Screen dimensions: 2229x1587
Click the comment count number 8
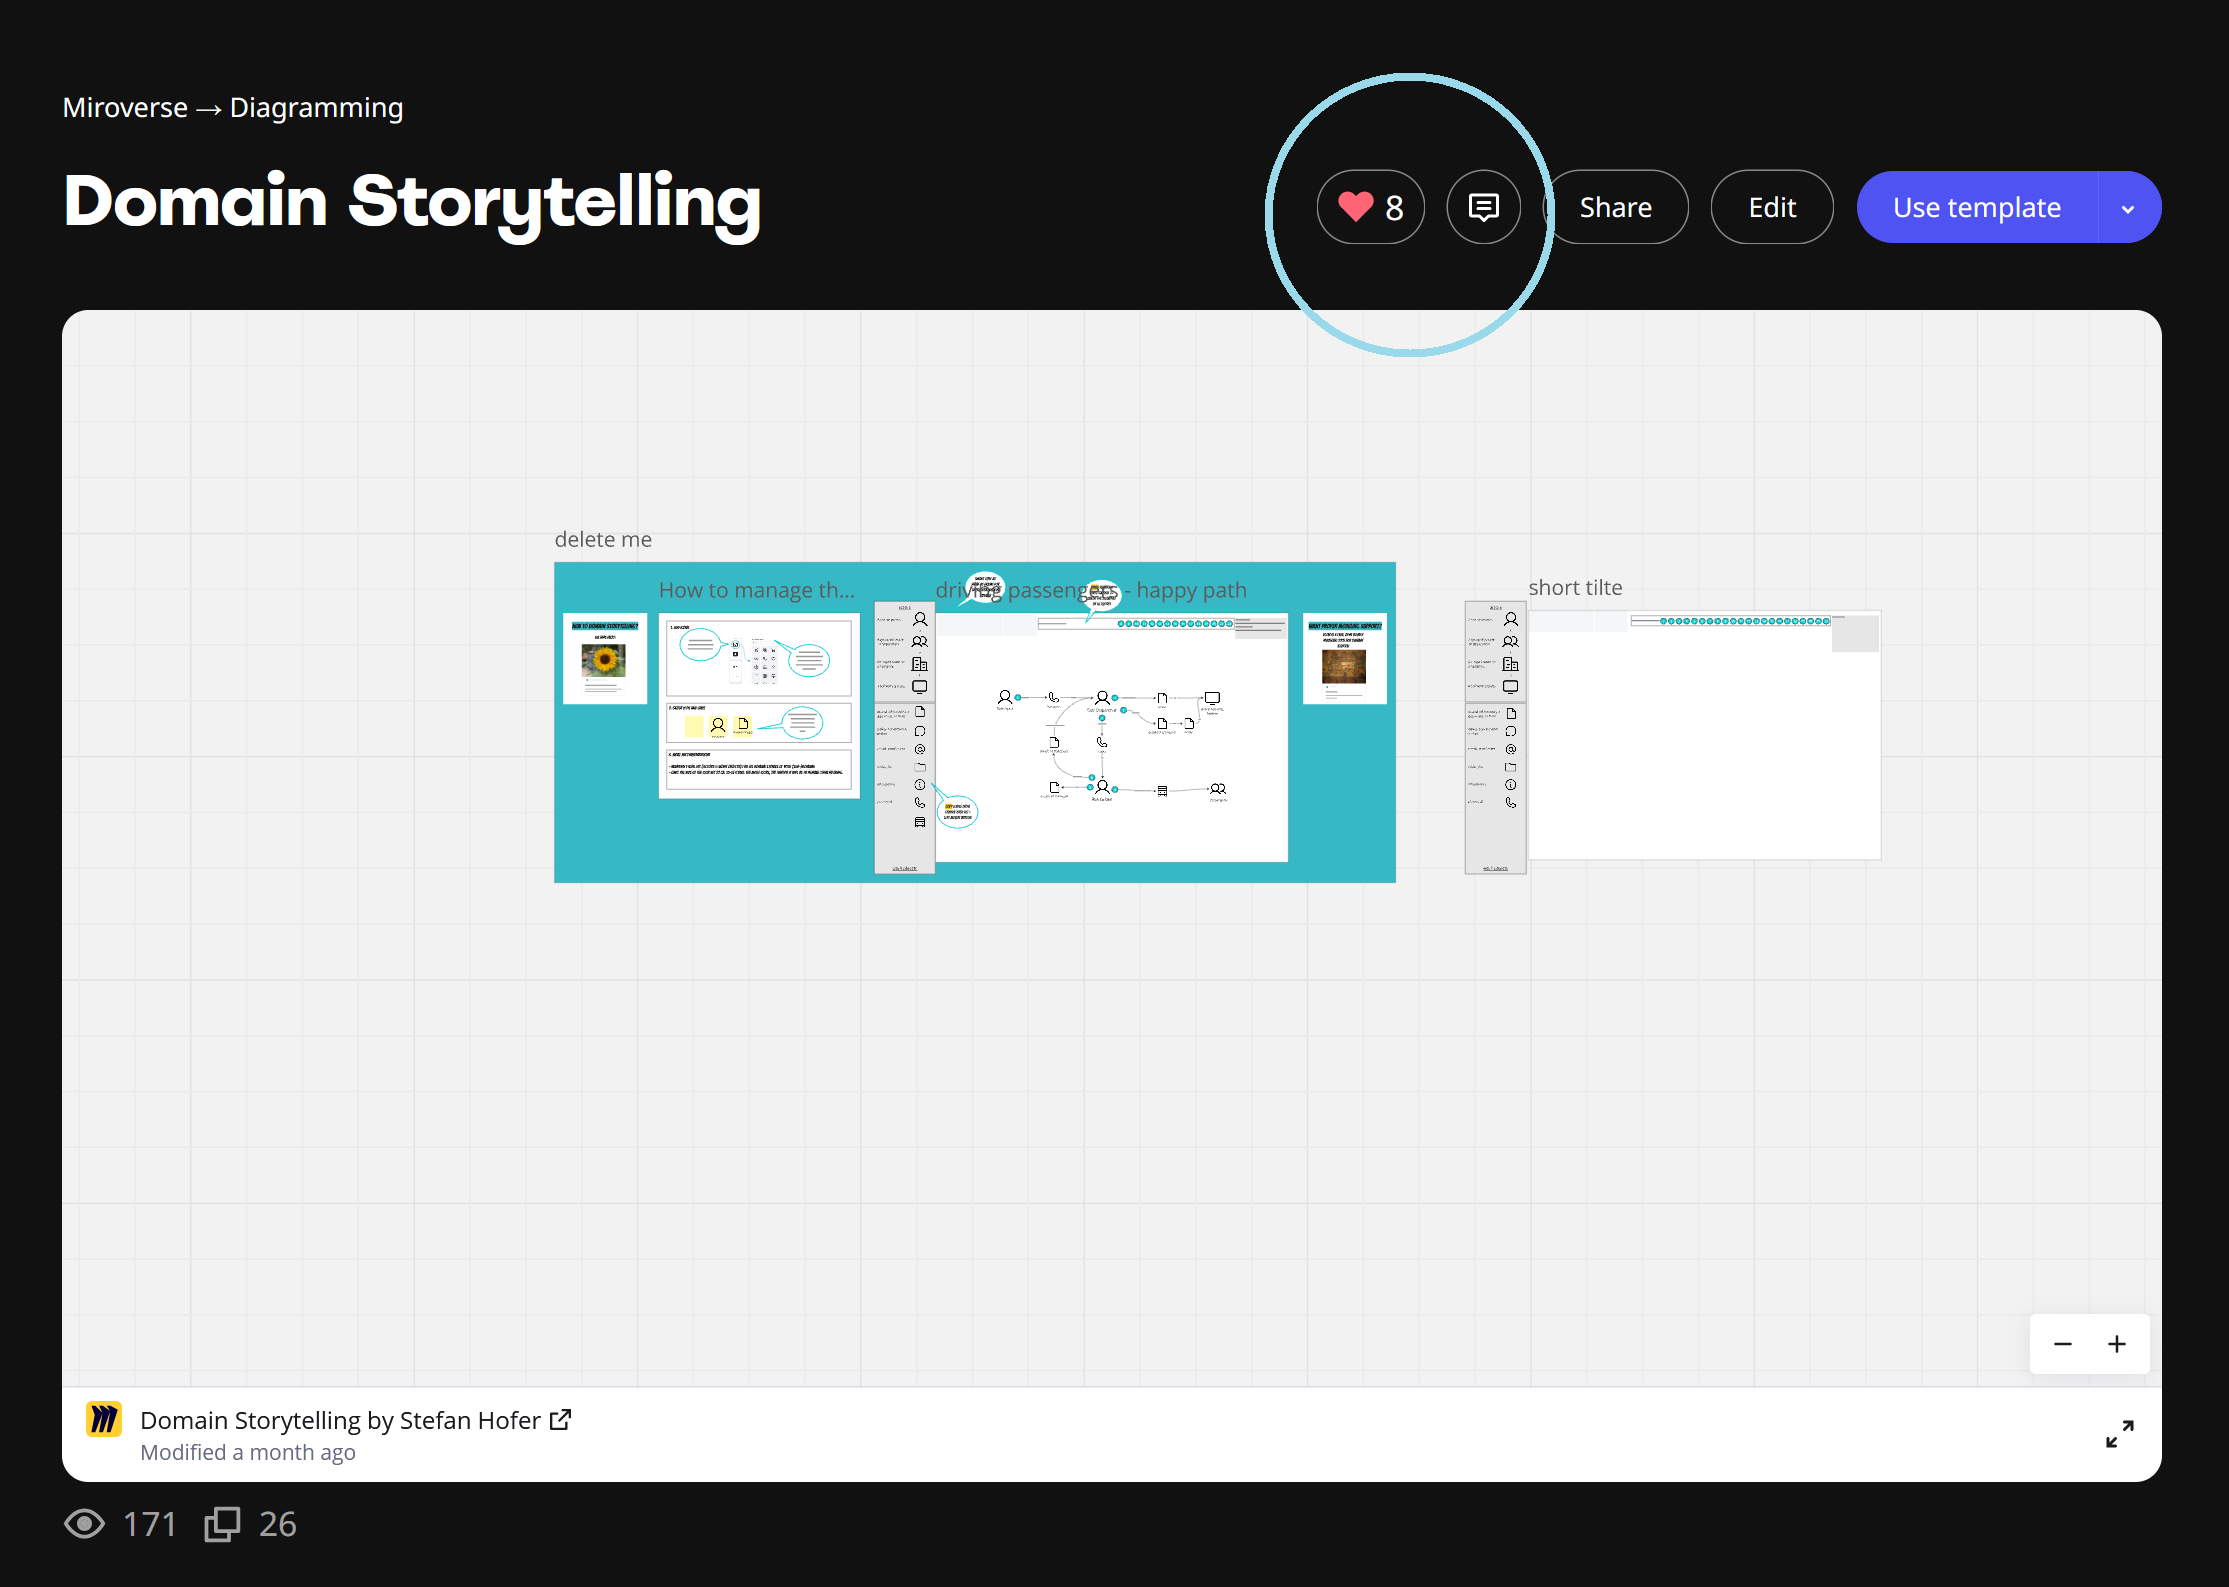[1396, 206]
